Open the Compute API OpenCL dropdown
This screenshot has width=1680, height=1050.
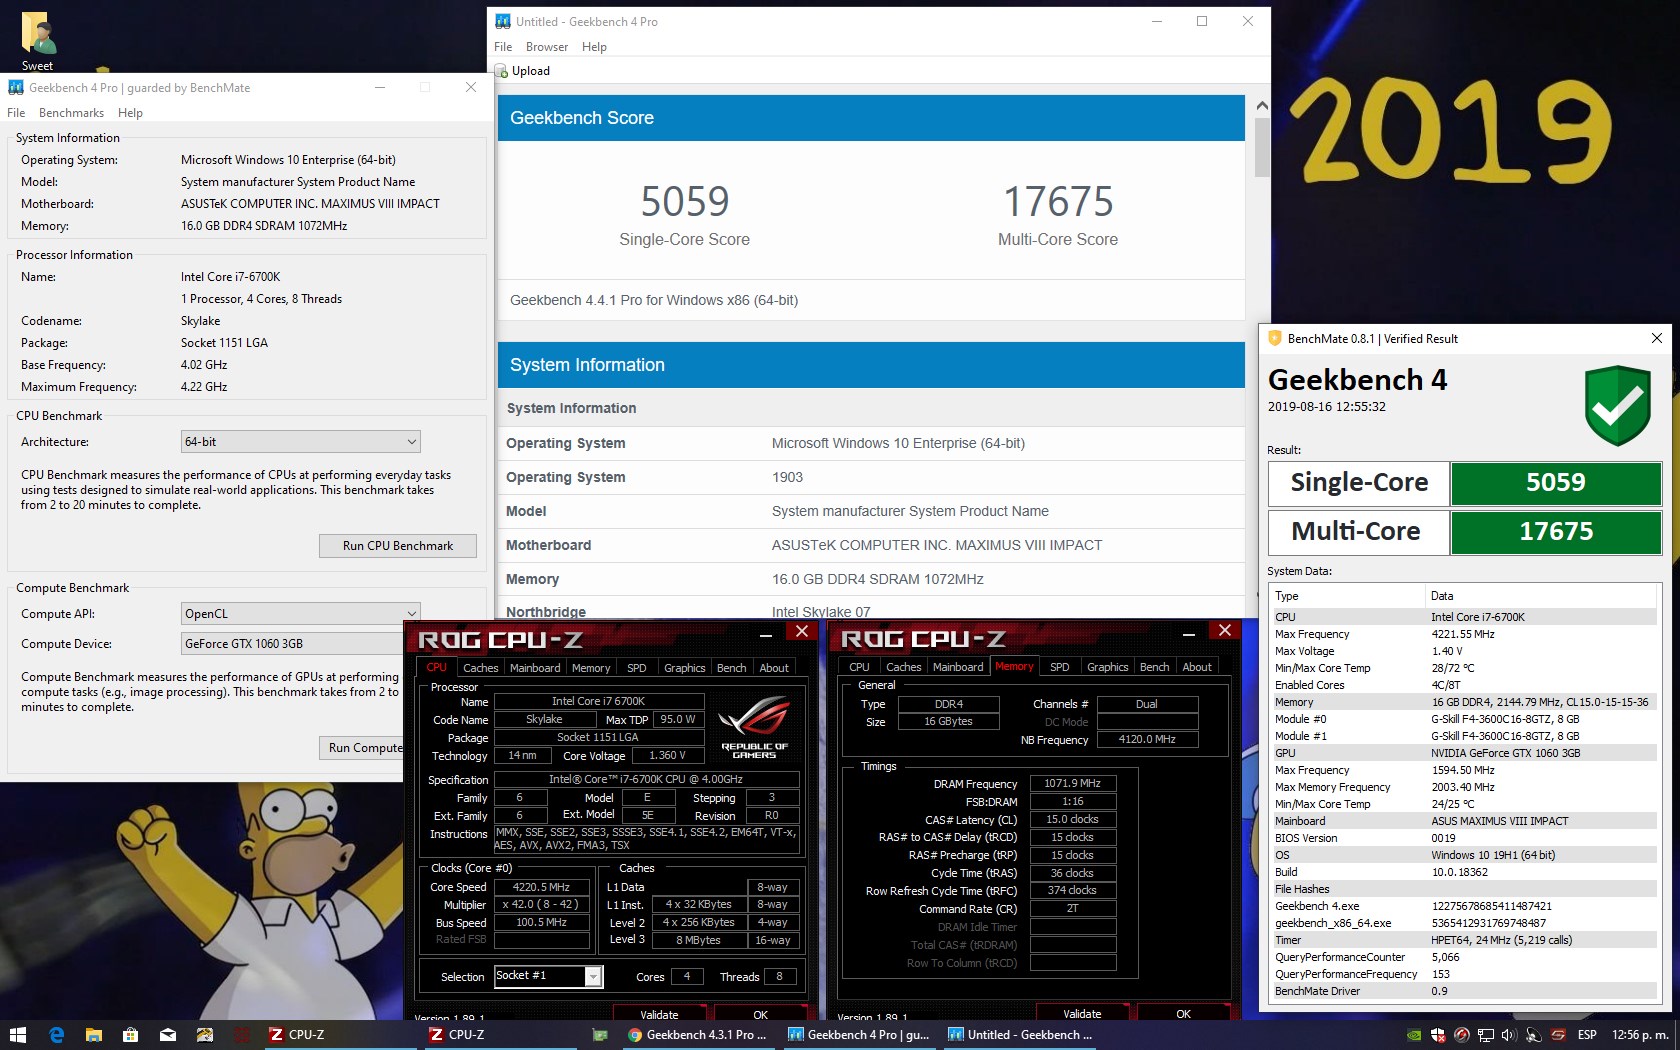300,614
